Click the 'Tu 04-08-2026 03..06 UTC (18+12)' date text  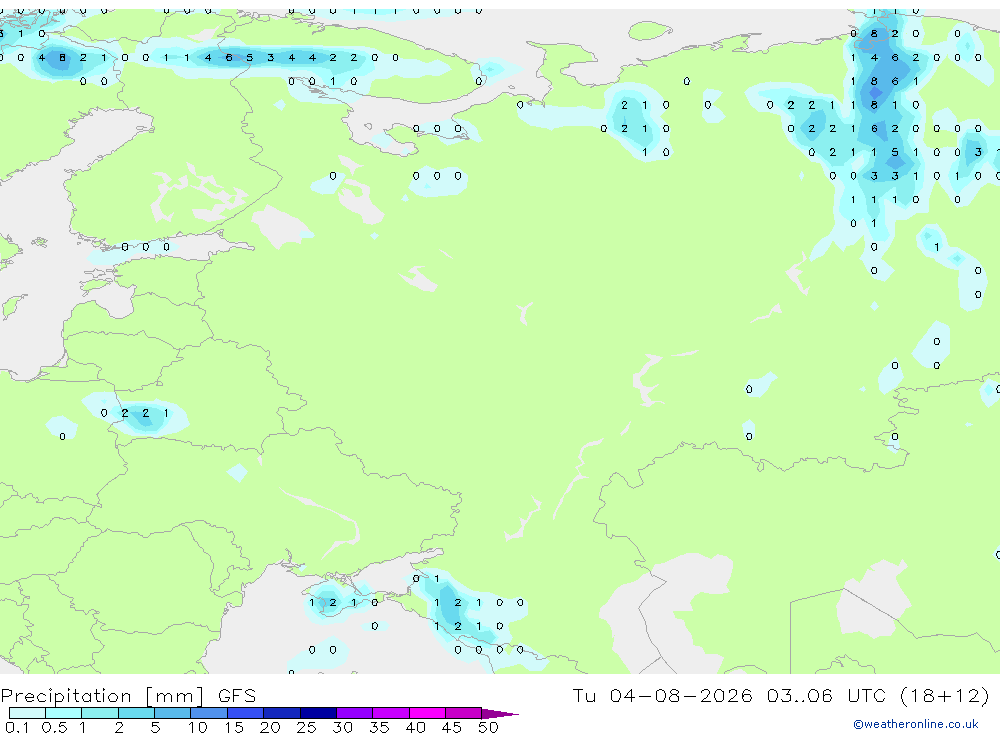pyautogui.click(x=781, y=695)
